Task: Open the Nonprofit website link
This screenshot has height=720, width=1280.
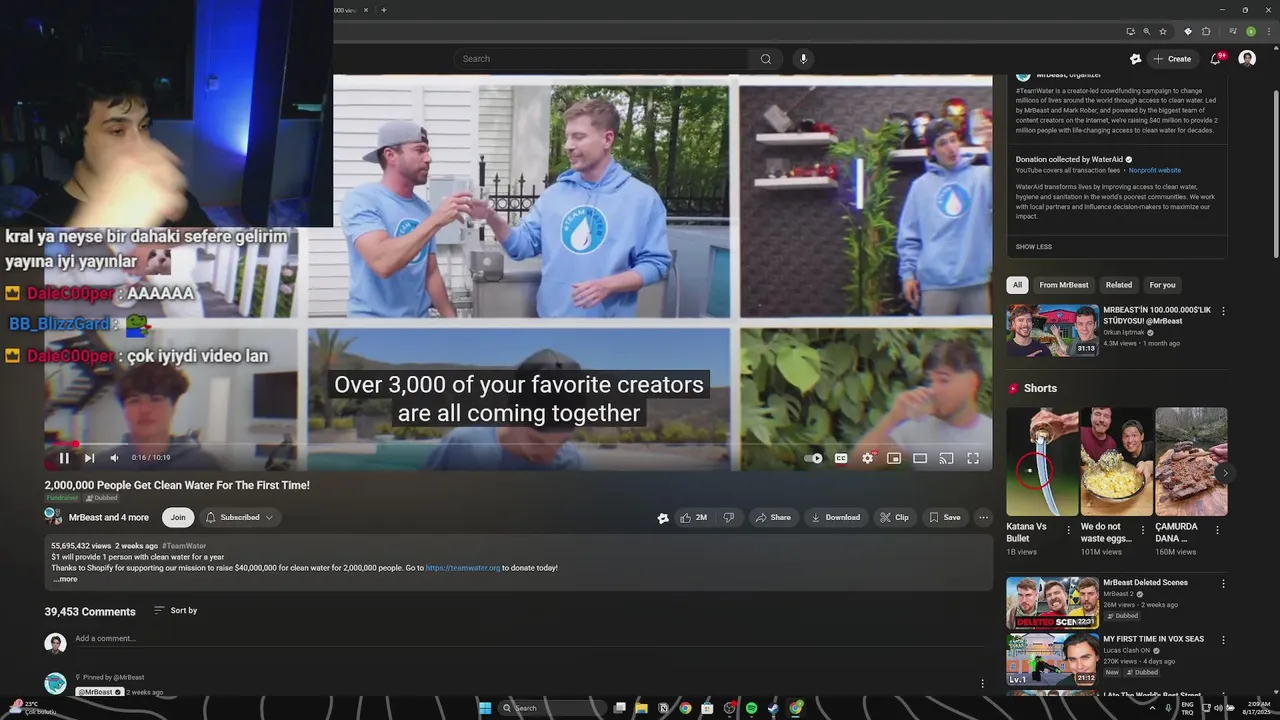Action: click(1155, 170)
